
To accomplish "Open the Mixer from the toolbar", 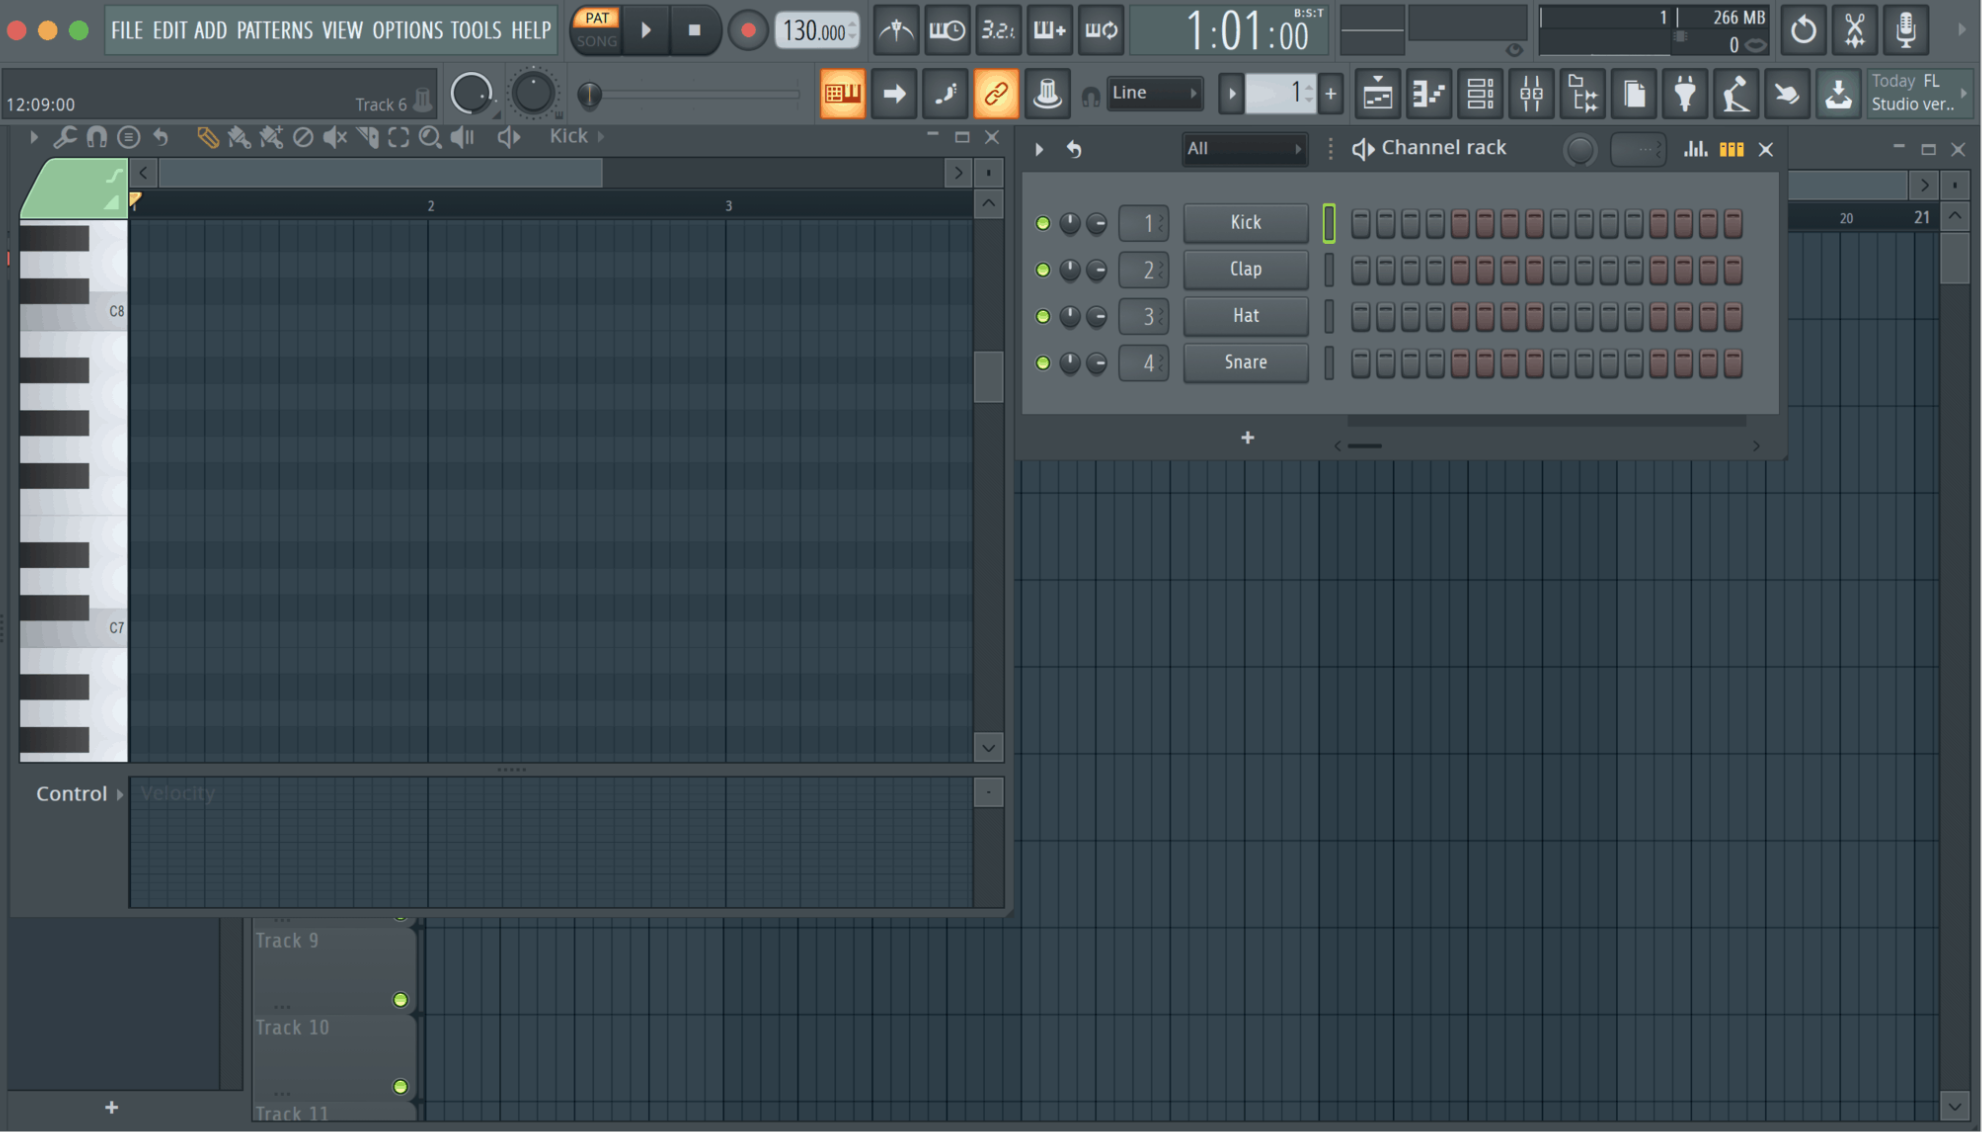I will (1531, 93).
